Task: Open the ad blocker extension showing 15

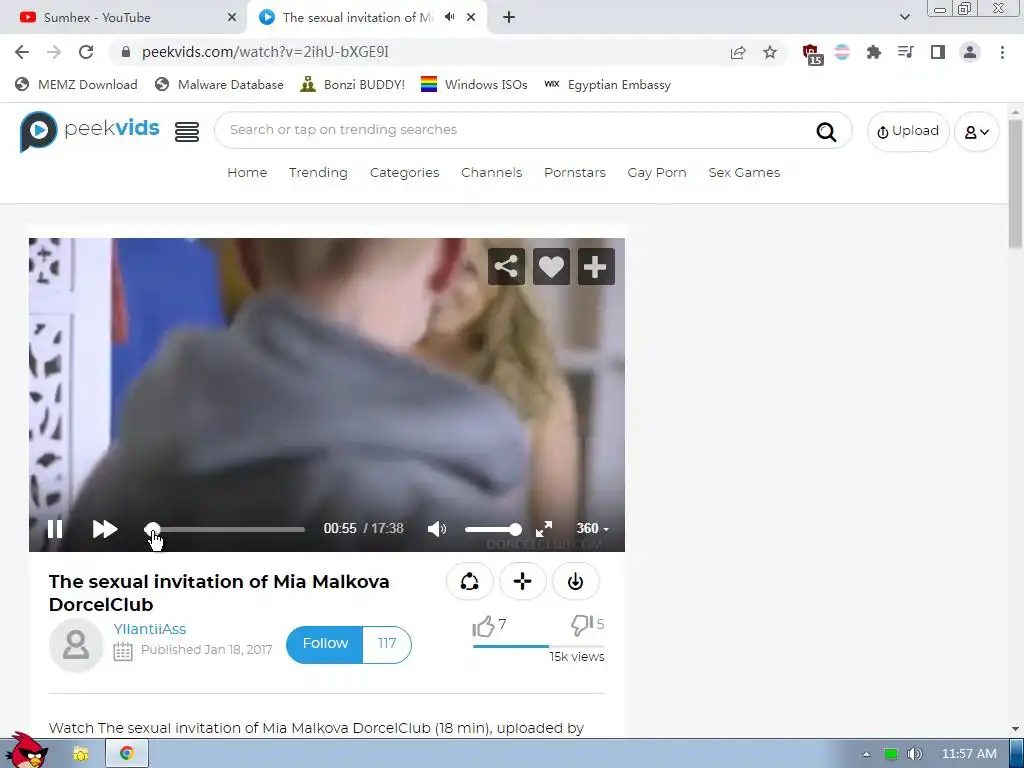Action: tap(812, 54)
